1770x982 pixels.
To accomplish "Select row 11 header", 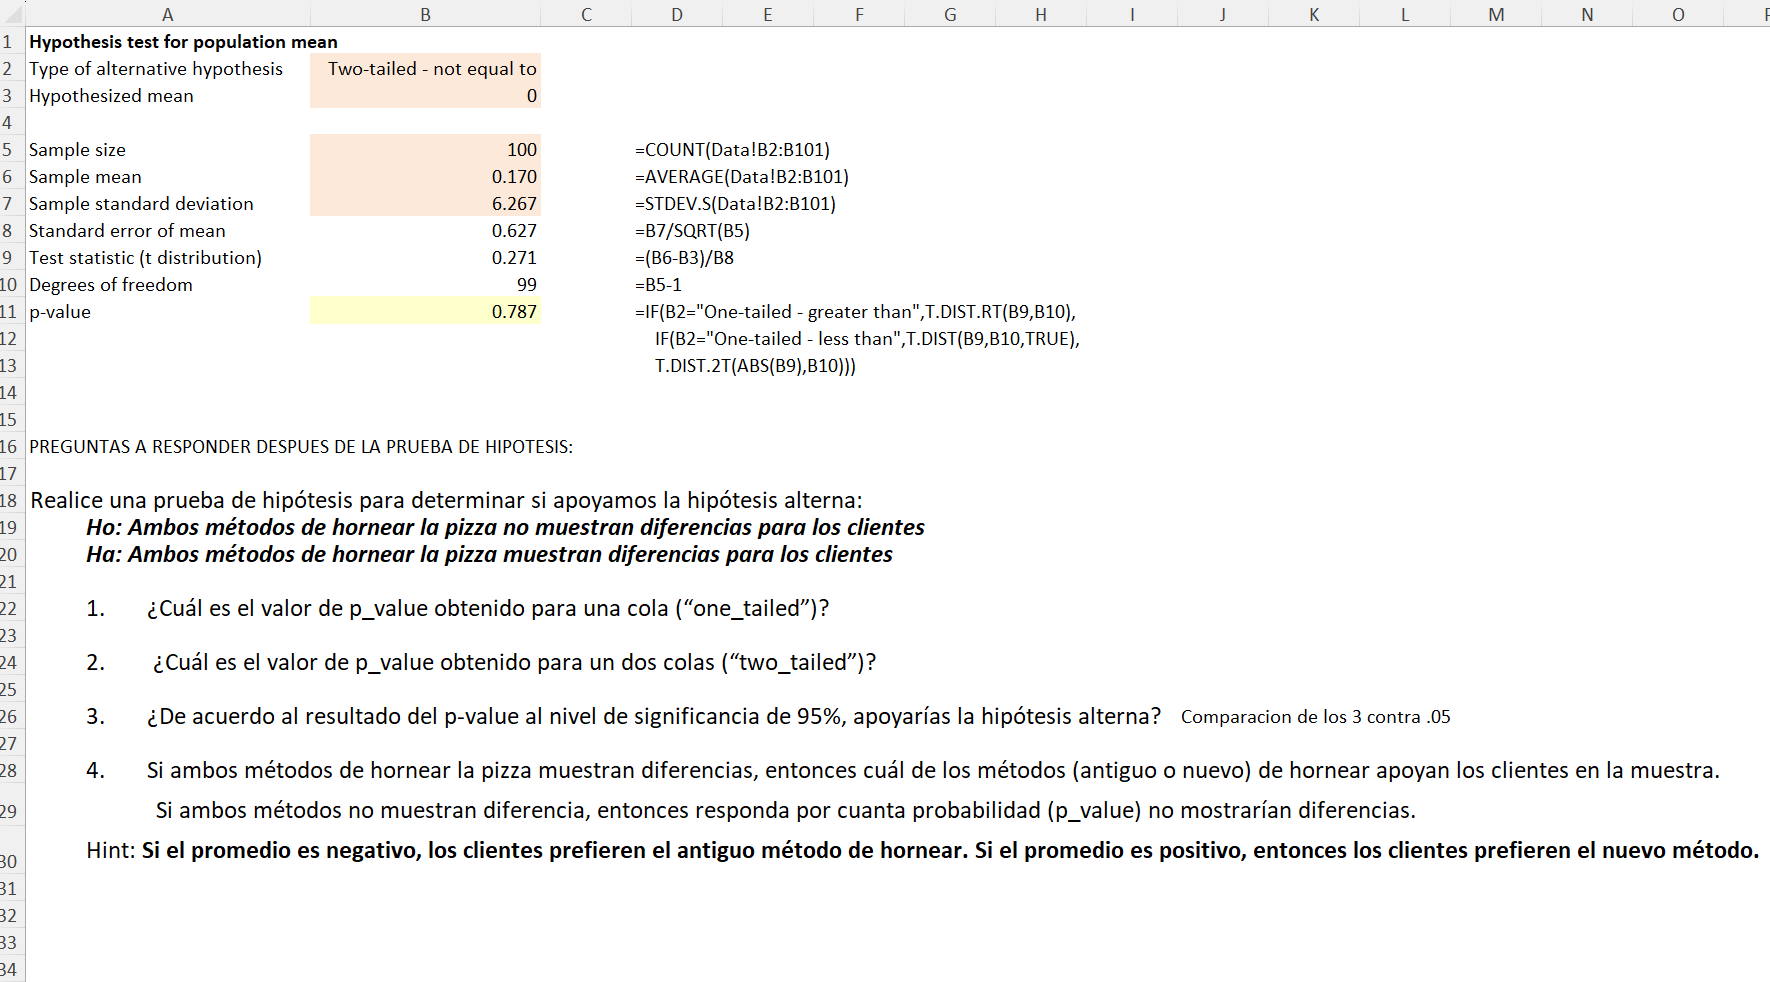I will tap(12, 311).
